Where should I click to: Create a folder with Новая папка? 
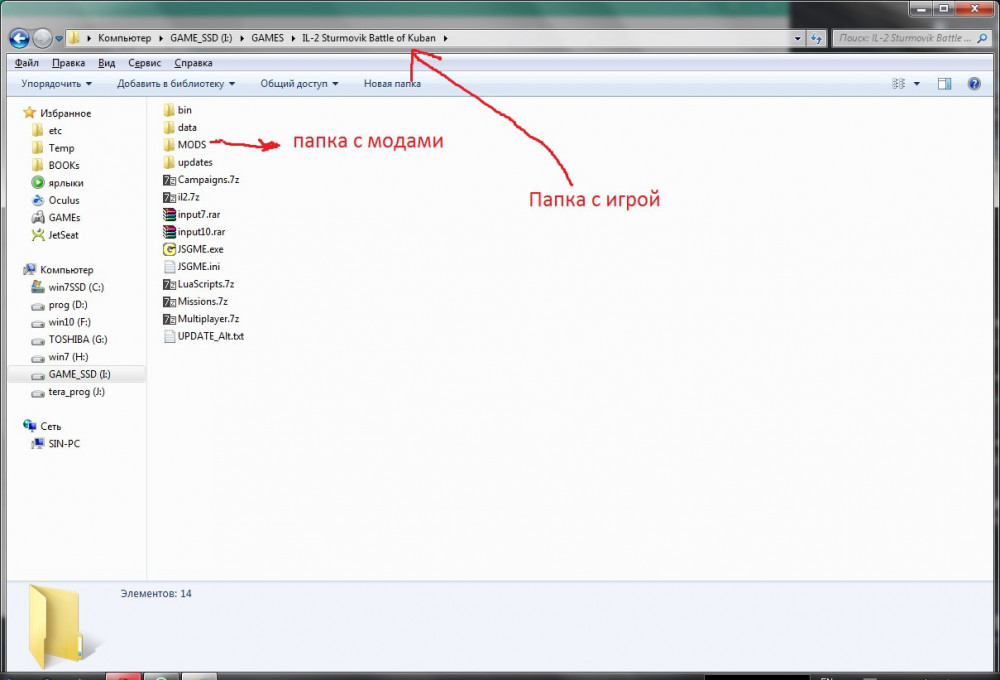click(x=392, y=84)
